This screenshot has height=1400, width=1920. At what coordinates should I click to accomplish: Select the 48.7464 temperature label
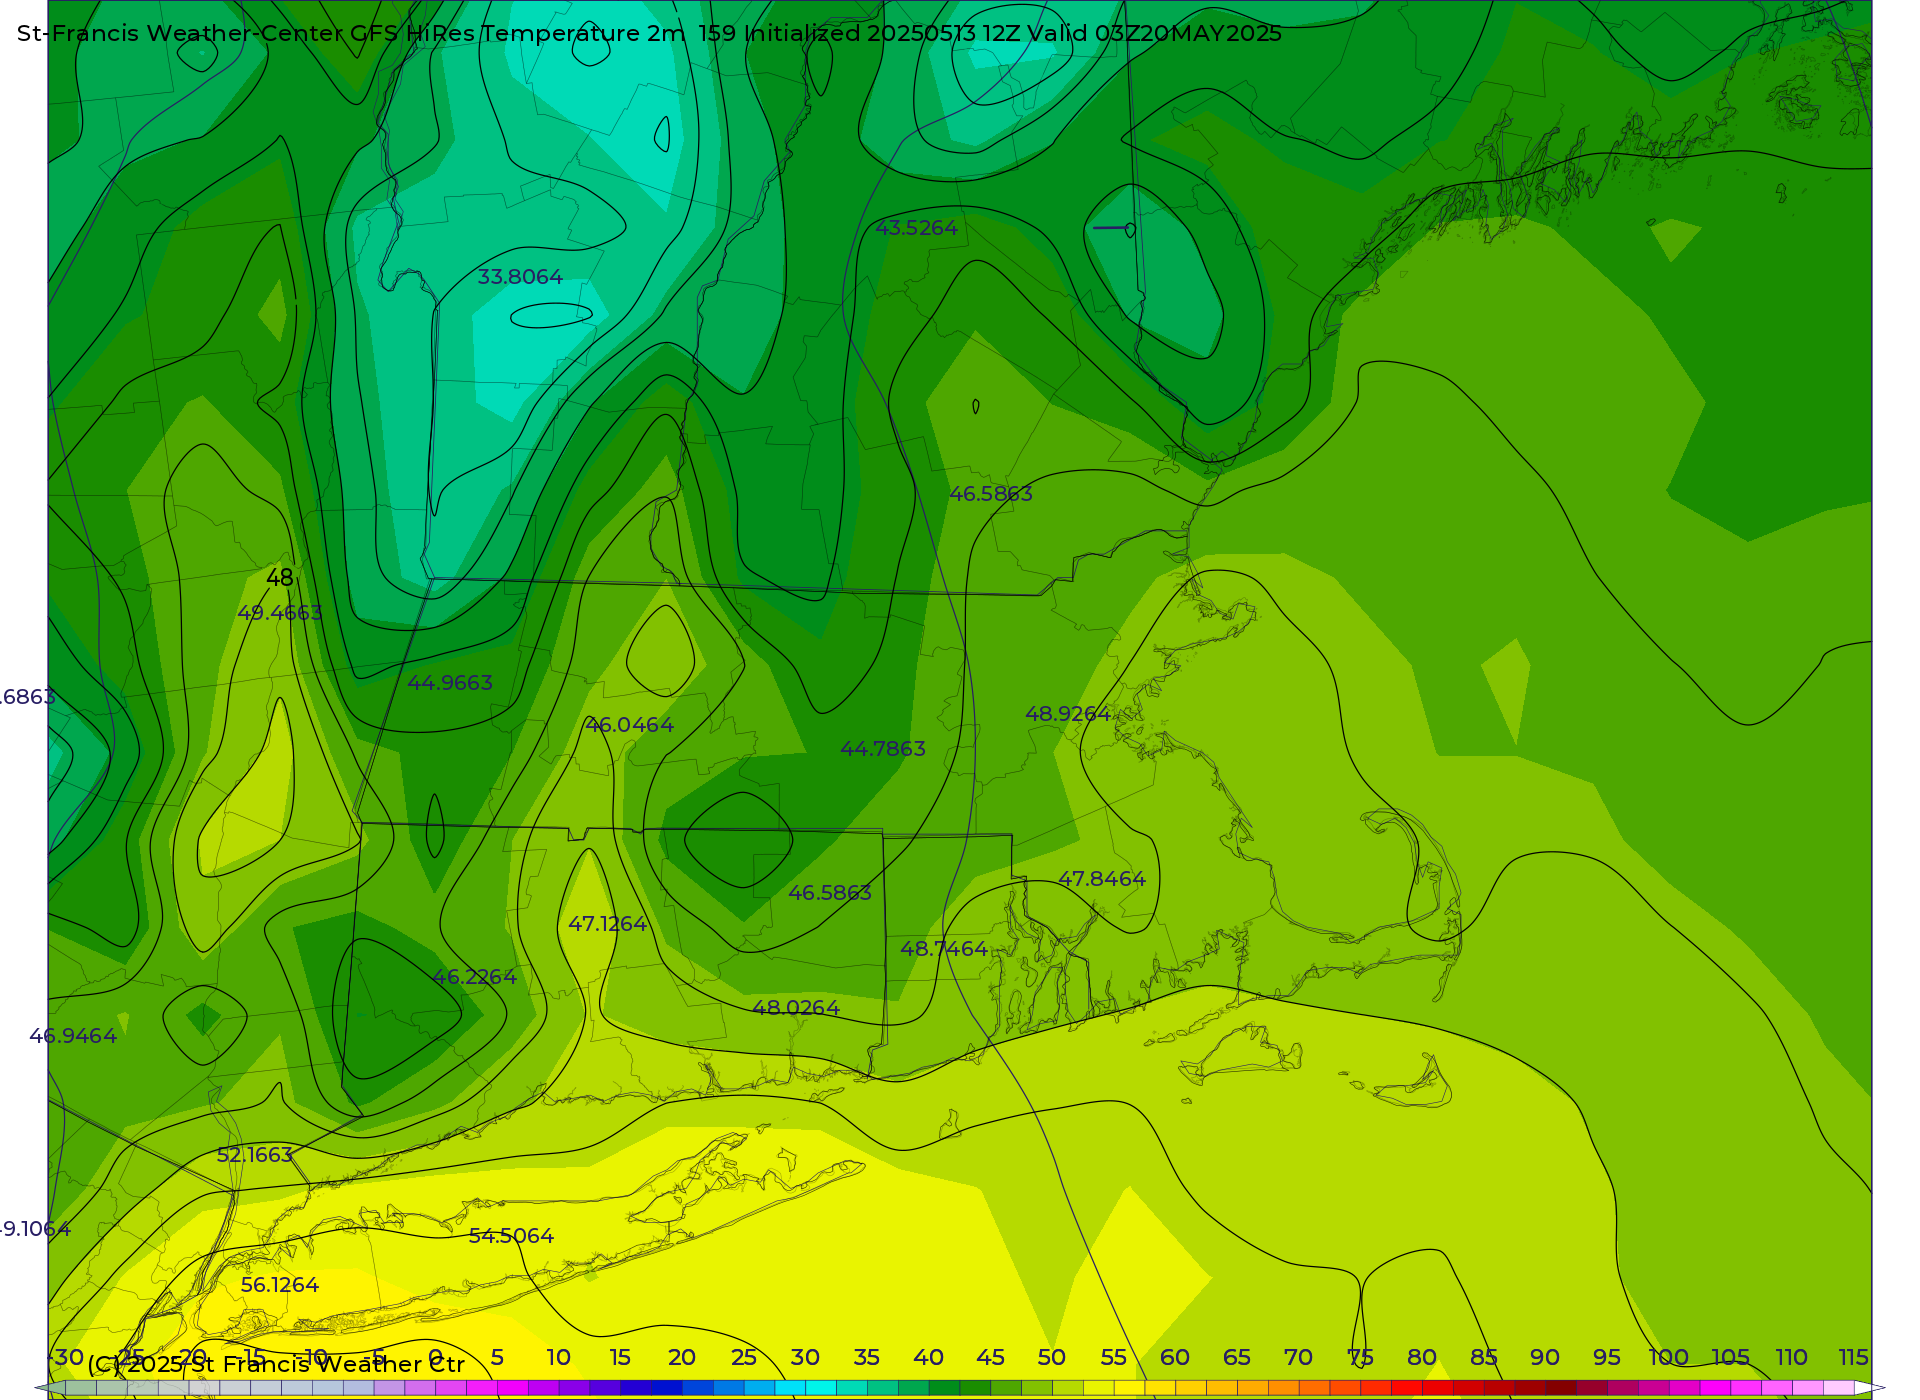[944, 949]
